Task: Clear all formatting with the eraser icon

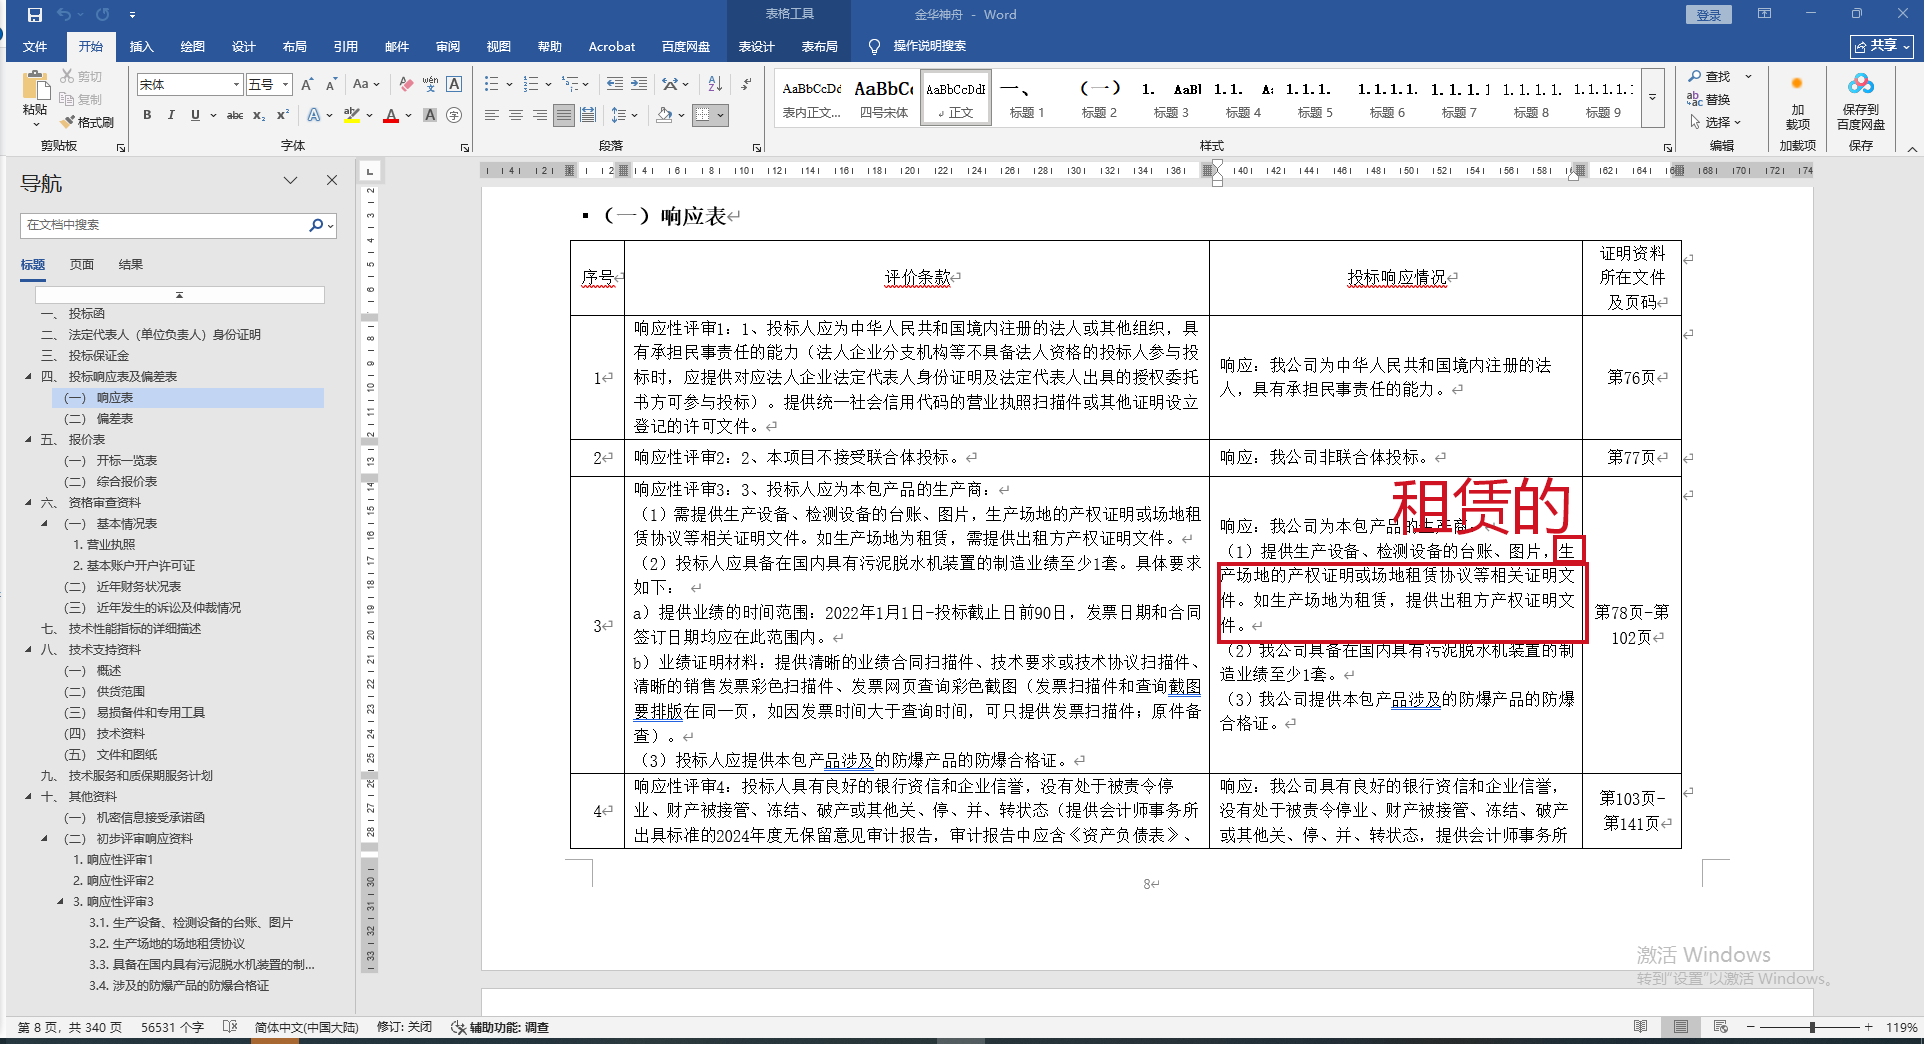Action: click(405, 85)
